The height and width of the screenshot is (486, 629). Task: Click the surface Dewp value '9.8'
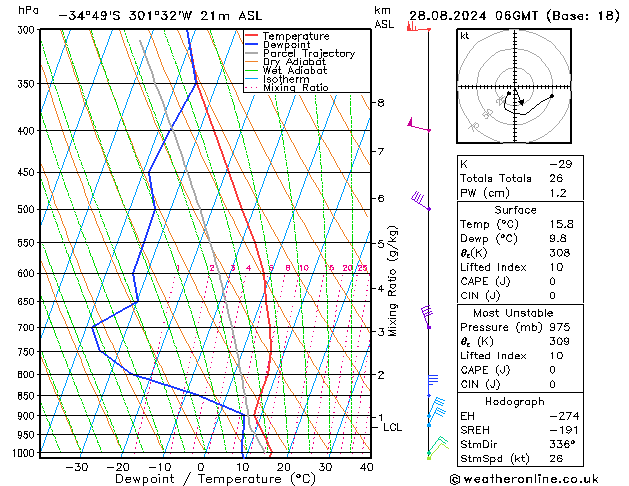[558, 239]
